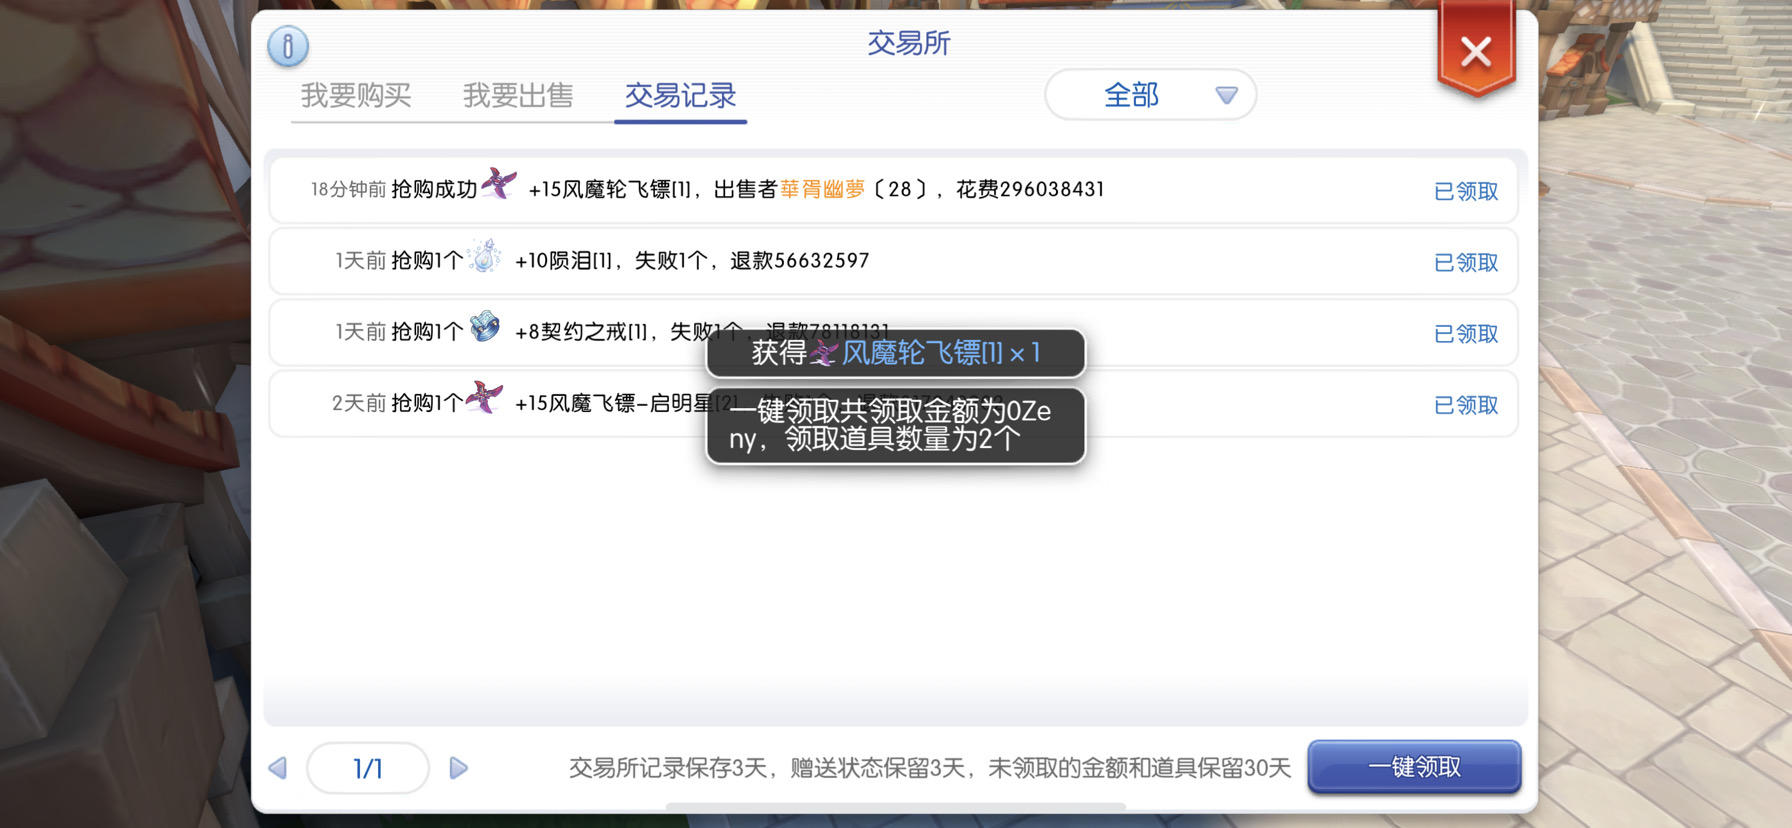
Task: Open the info icon in top-left corner
Action: coord(288,46)
